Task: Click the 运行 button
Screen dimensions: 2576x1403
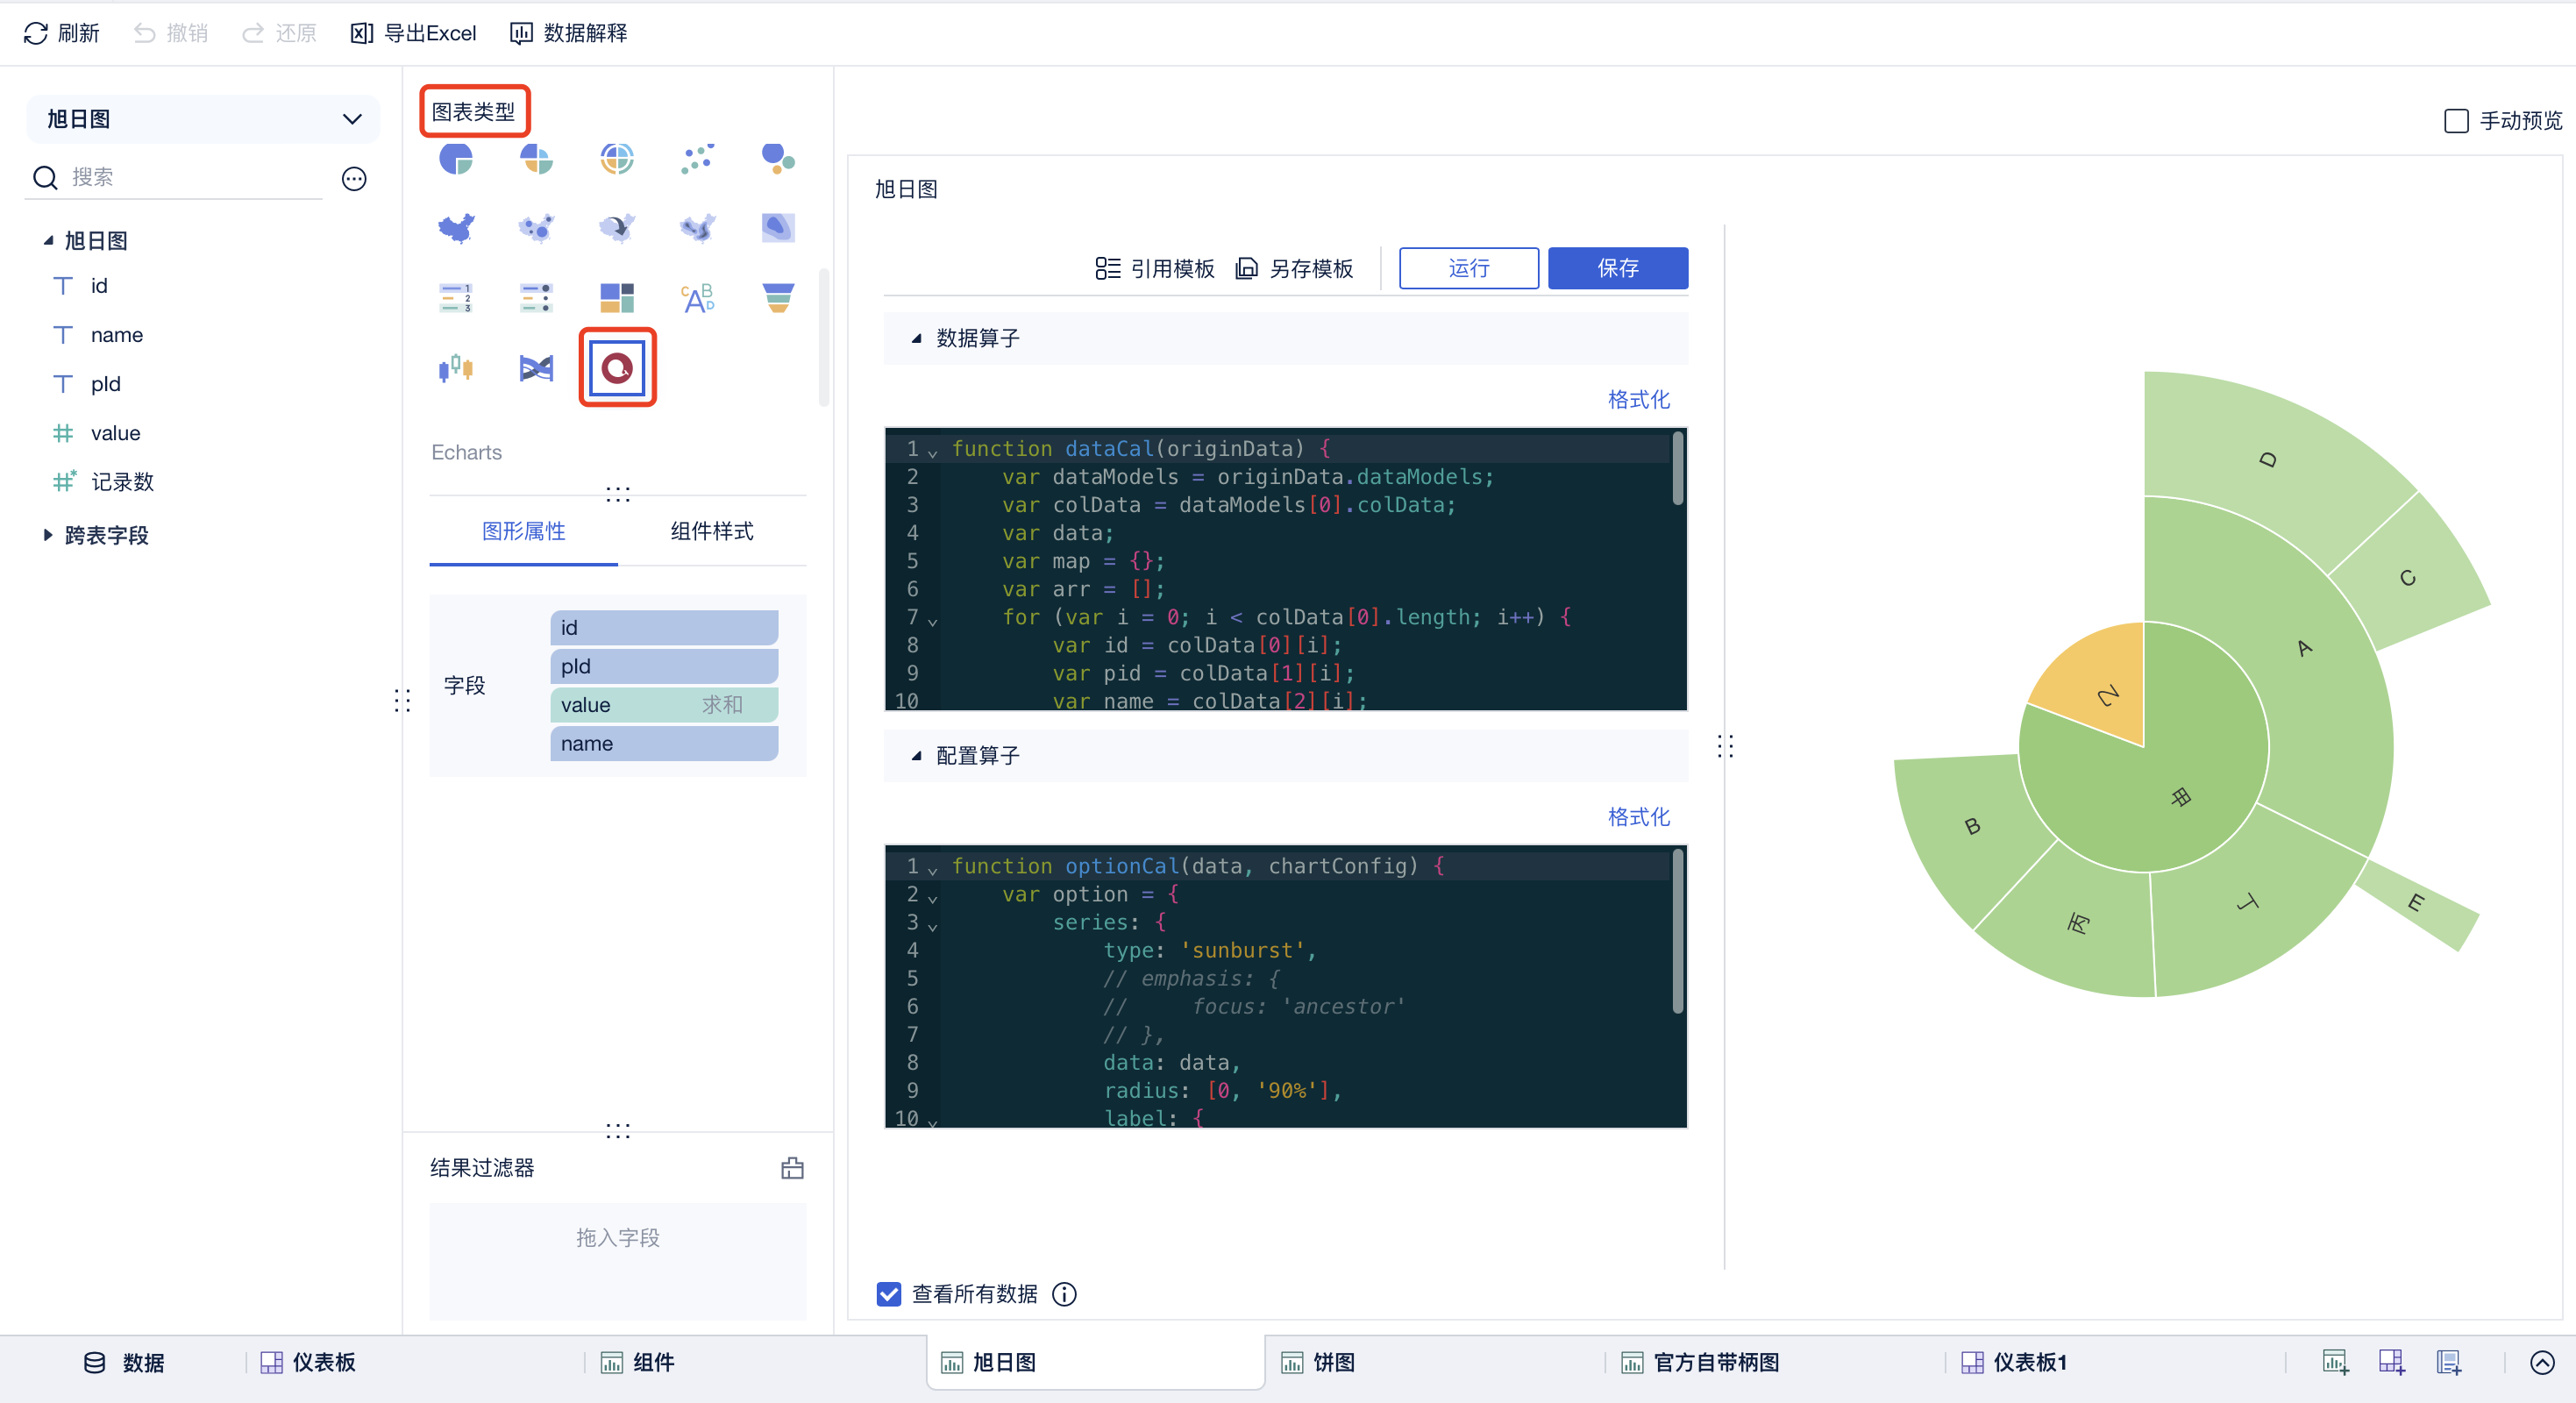Action: (x=1468, y=268)
